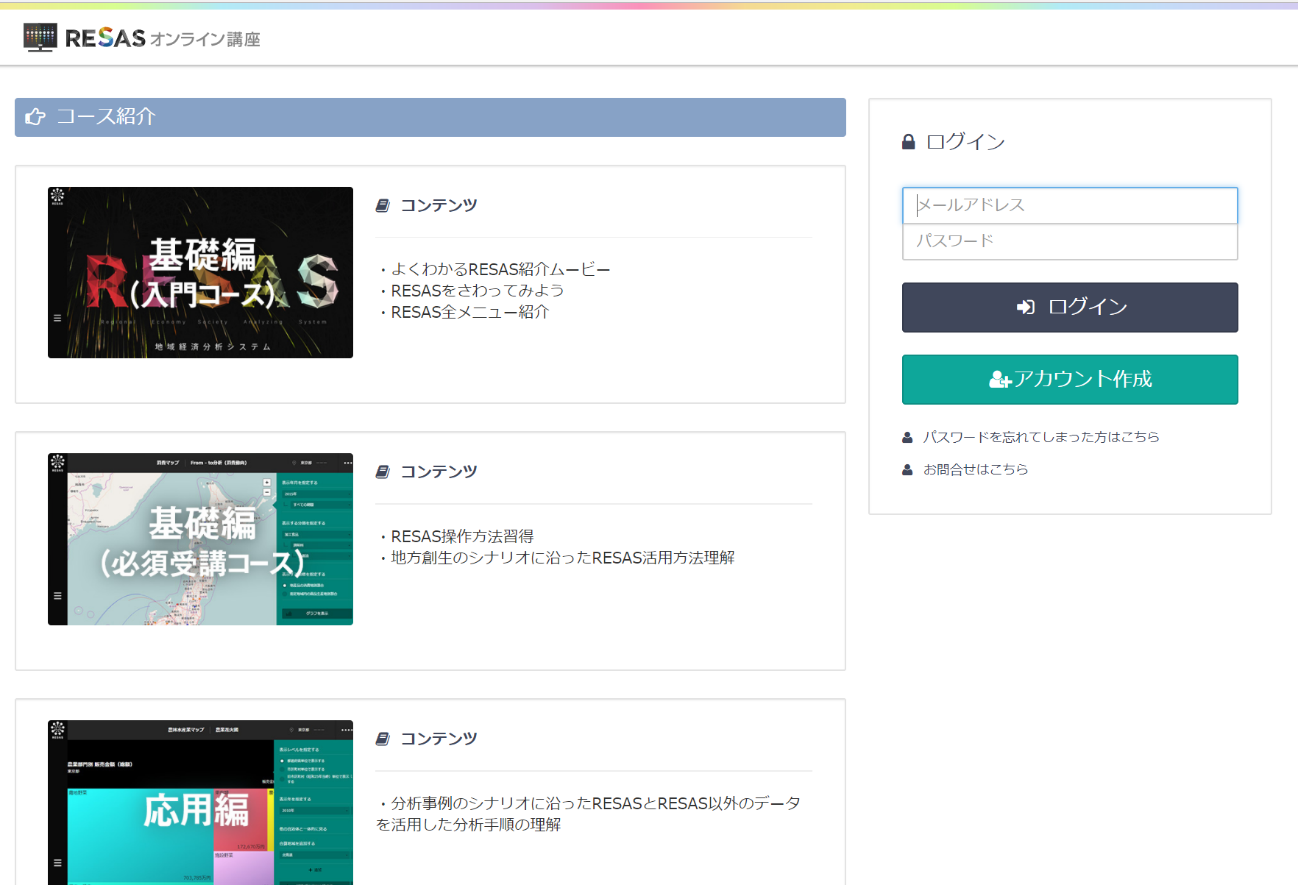Click the RESAS logo on the 応用編 thumbnail
This screenshot has width=1298, height=885.
point(57,731)
